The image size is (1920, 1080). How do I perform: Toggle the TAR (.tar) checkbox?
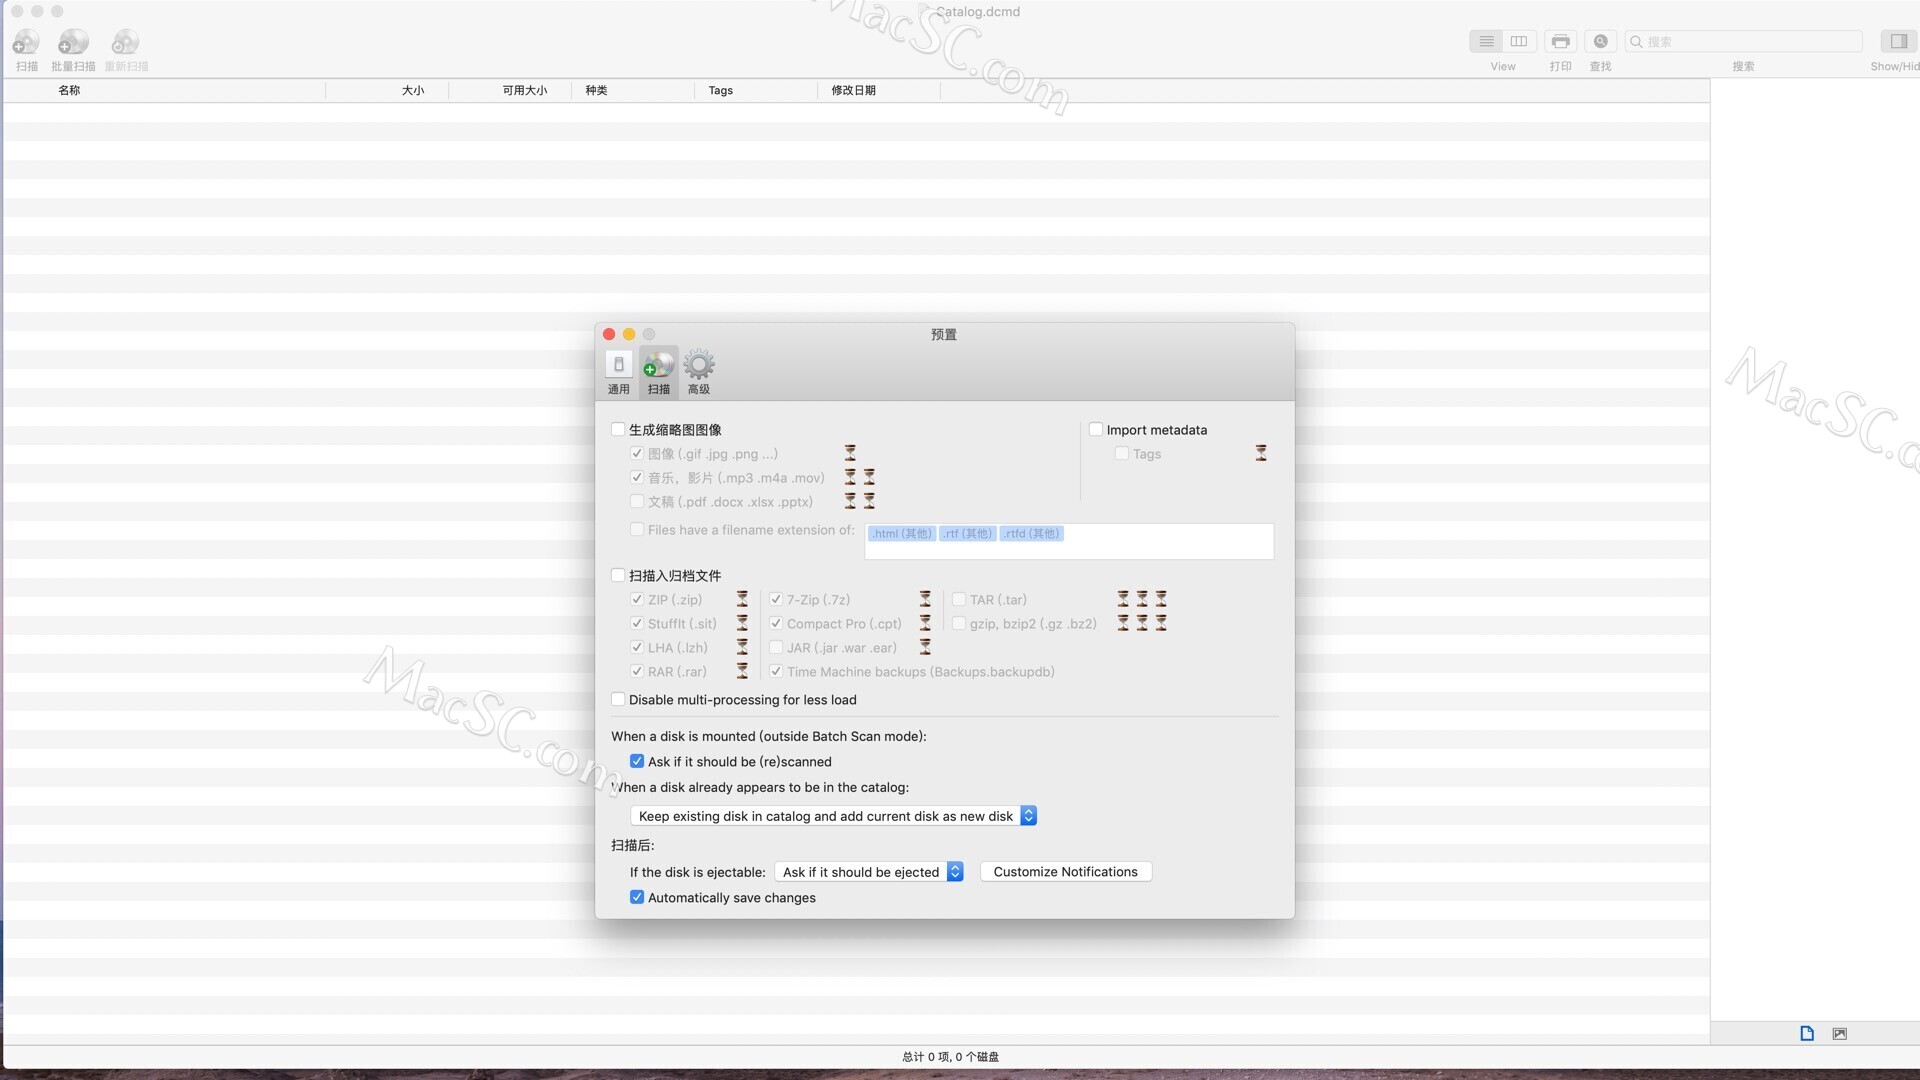coord(959,599)
